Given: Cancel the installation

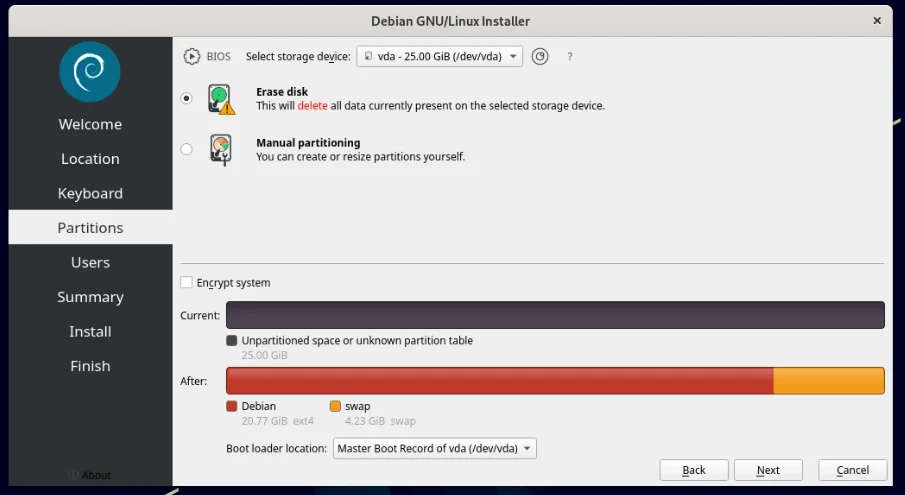Looking at the screenshot, I should click(x=852, y=470).
